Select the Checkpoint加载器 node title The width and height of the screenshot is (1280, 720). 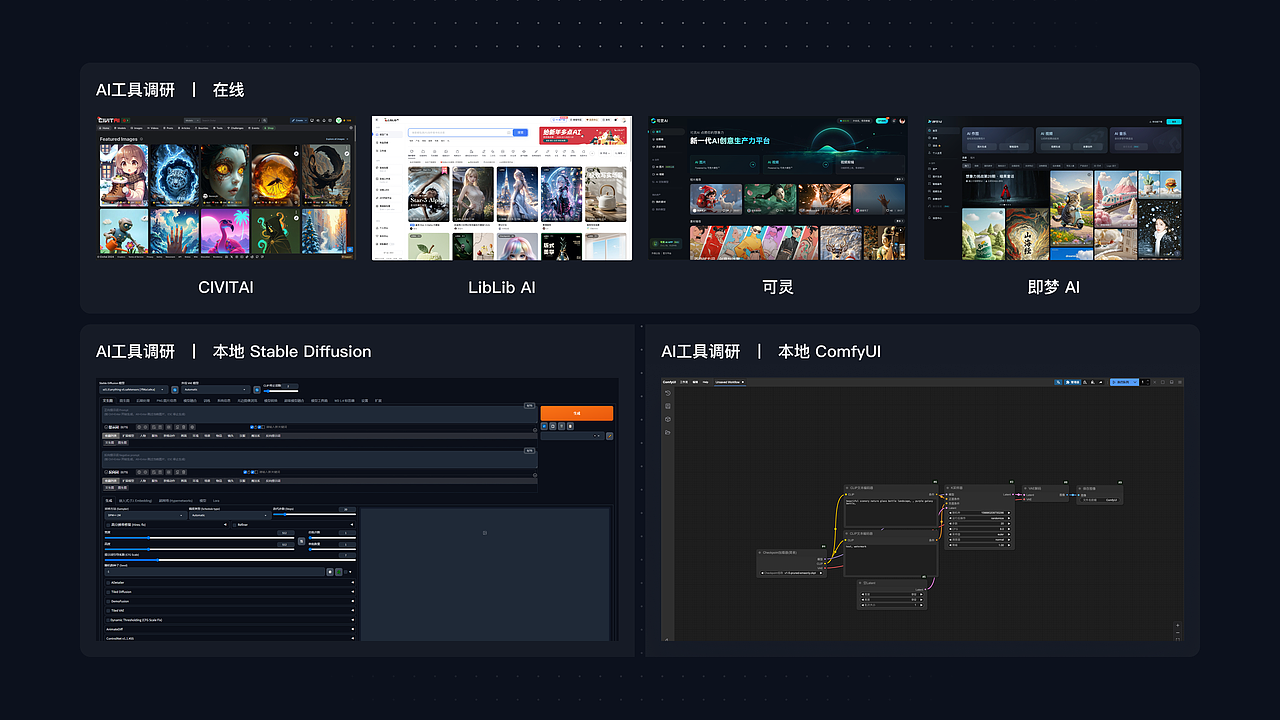tap(780, 553)
